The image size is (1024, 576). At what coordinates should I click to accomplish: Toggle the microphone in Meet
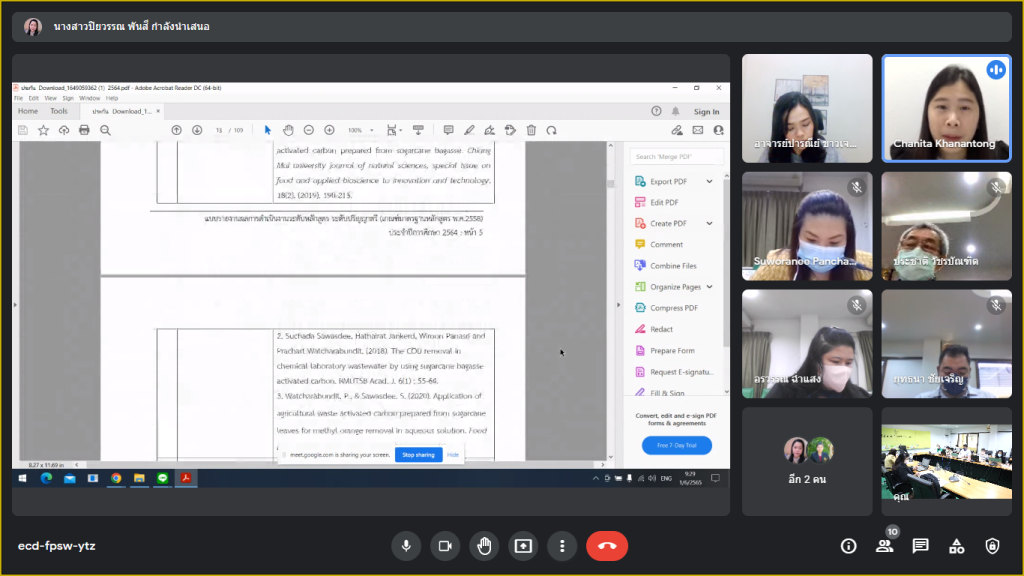pos(406,546)
